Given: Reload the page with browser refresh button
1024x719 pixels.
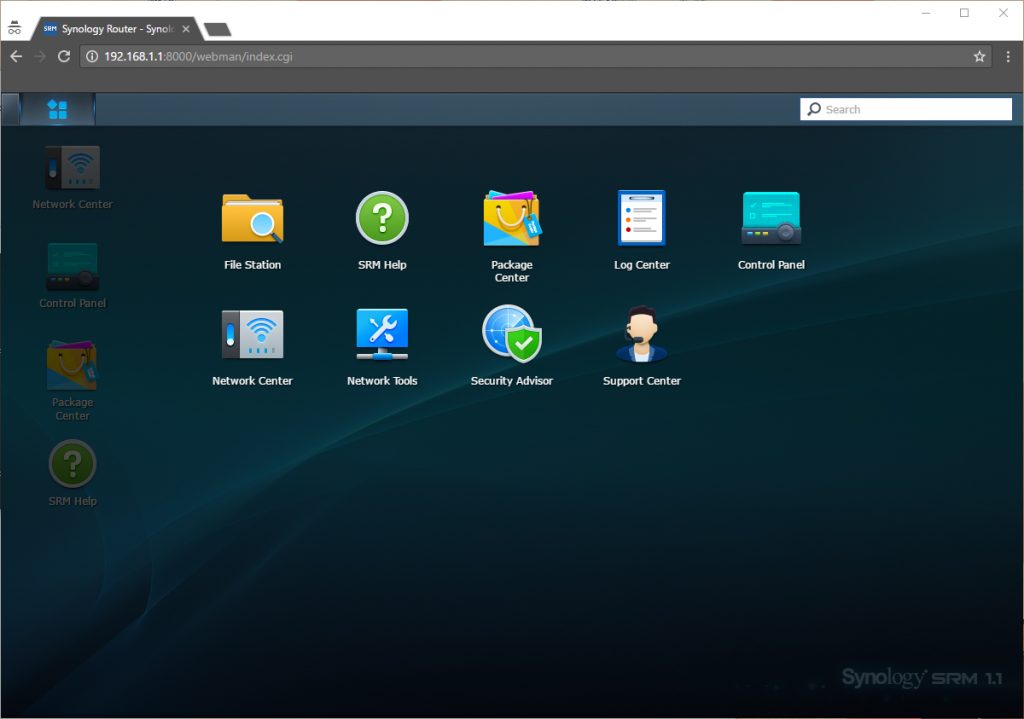Looking at the screenshot, I should point(63,57).
